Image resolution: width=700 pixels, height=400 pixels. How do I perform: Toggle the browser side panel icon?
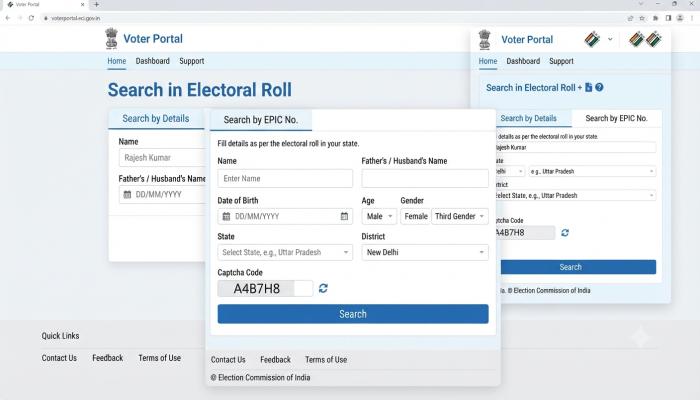[668, 18]
